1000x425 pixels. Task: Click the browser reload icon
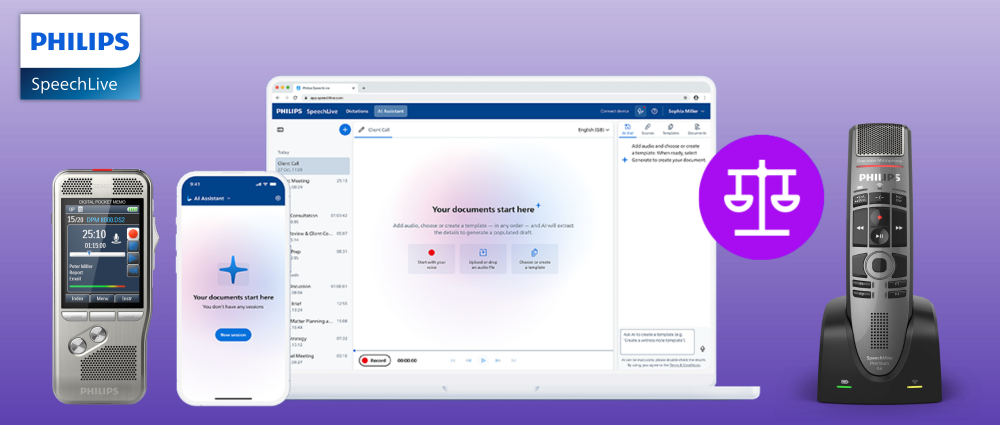coord(295,98)
